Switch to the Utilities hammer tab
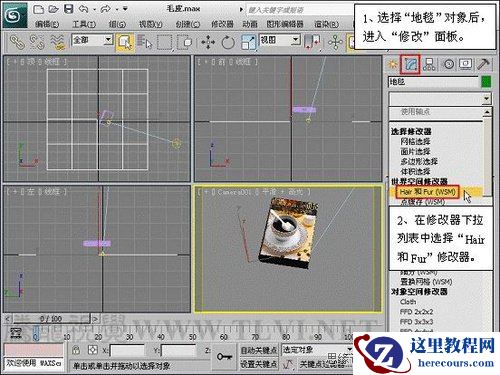This screenshot has width=500, height=375. (x=483, y=64)
